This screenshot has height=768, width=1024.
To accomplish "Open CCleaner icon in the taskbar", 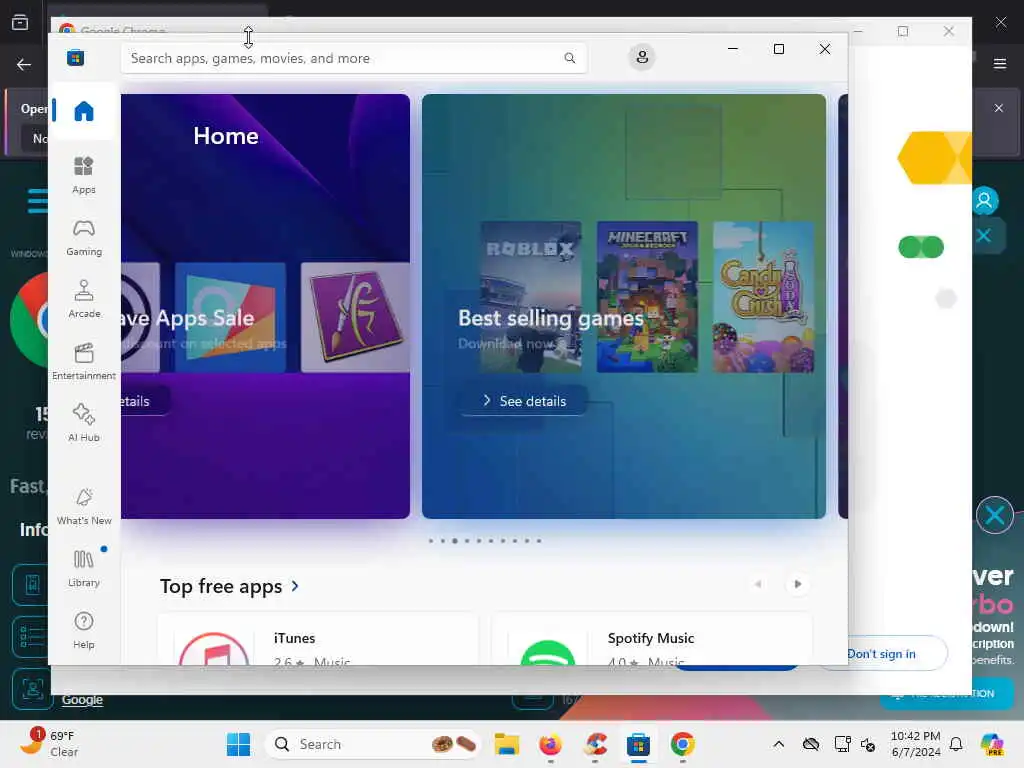I will pos(595,744).
